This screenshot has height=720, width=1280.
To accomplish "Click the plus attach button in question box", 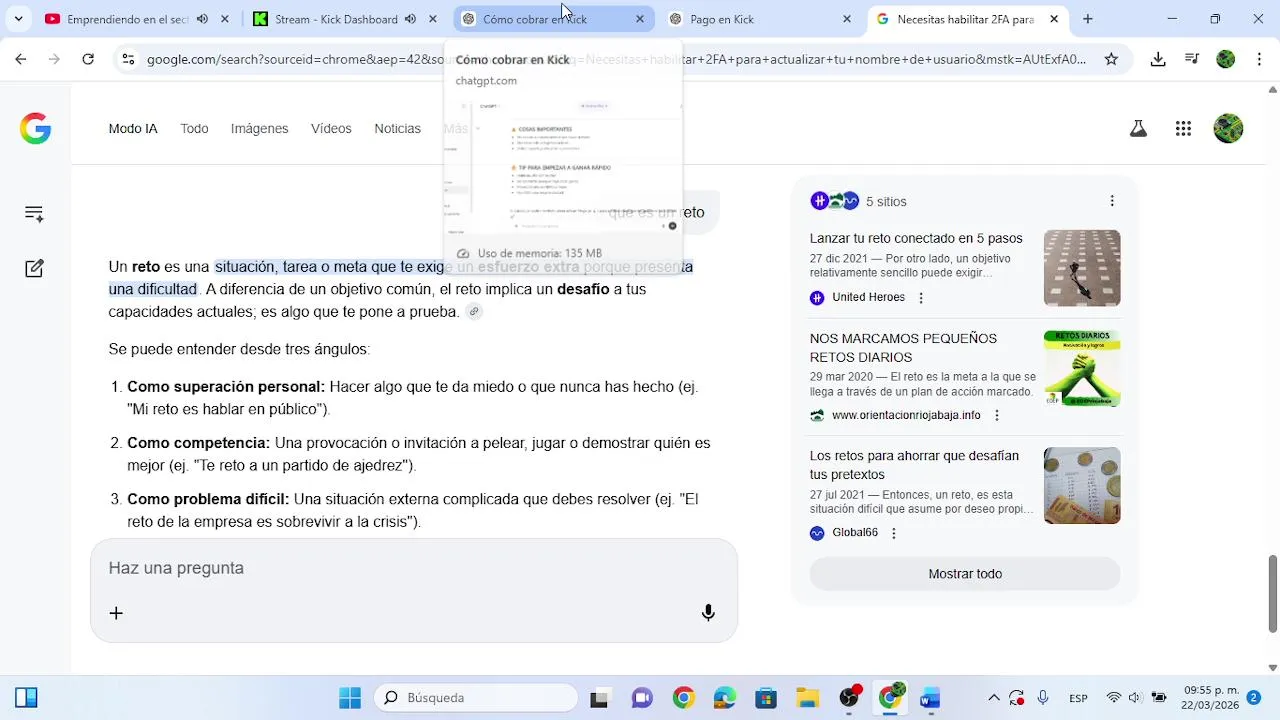I will (116, 613).
